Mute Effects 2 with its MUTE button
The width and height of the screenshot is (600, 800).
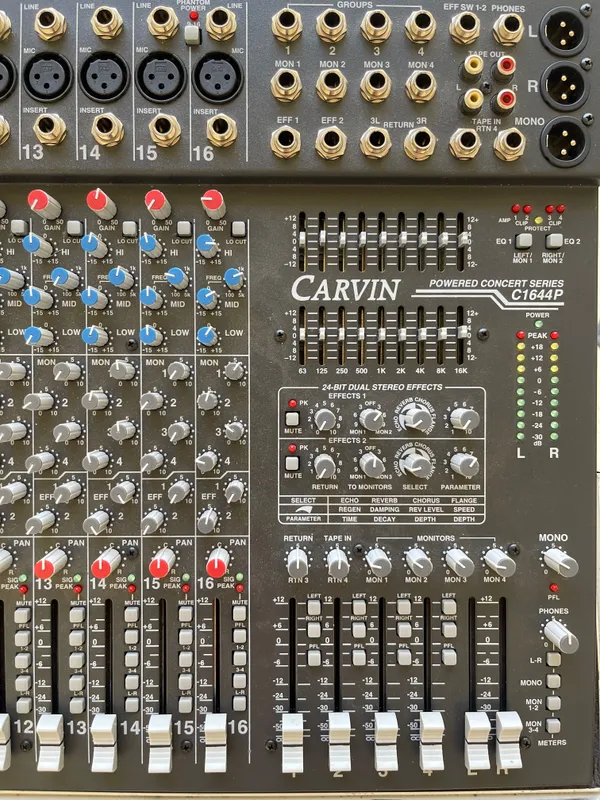pyautogui.click(x=292, y=463)
